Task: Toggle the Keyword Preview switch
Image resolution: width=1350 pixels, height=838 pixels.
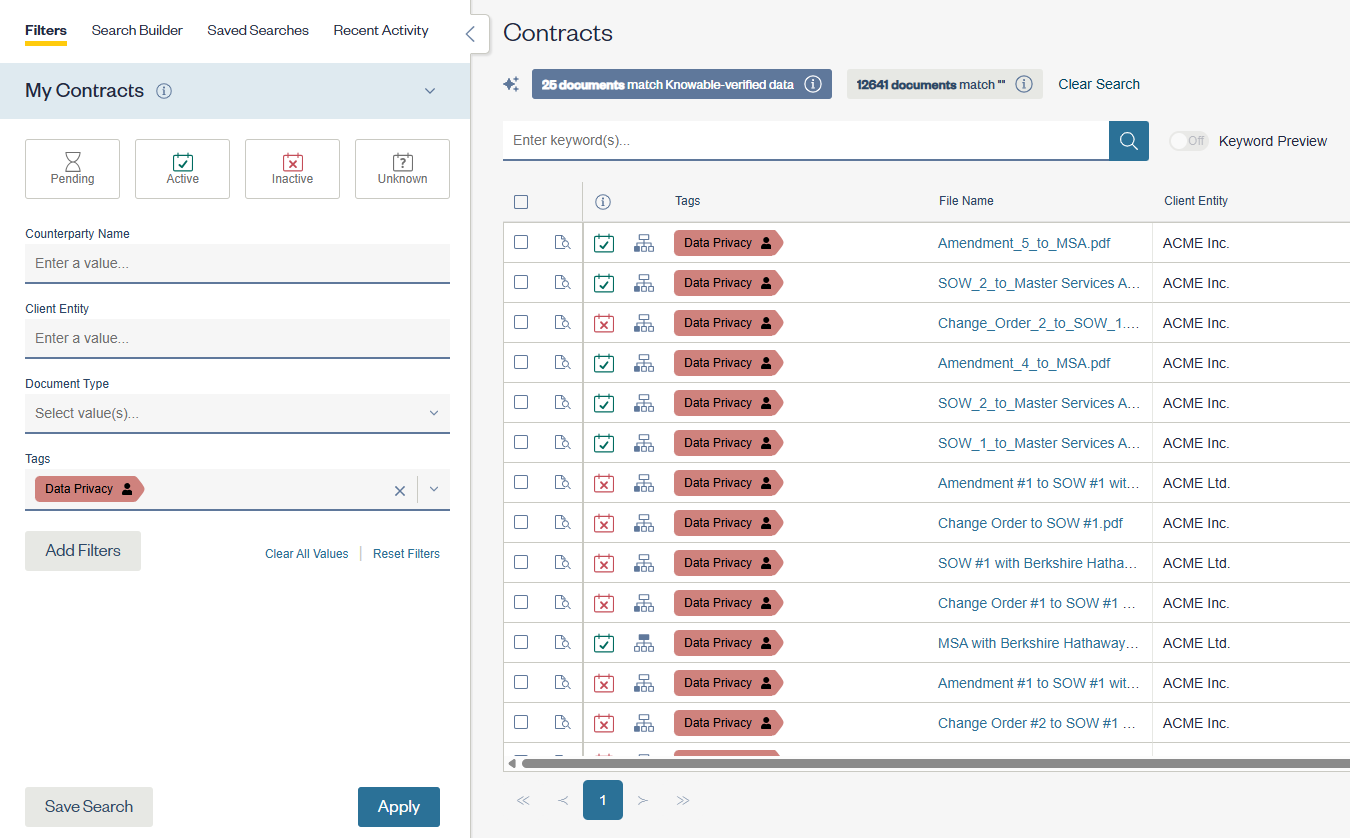Action: tap(1188, 141)
